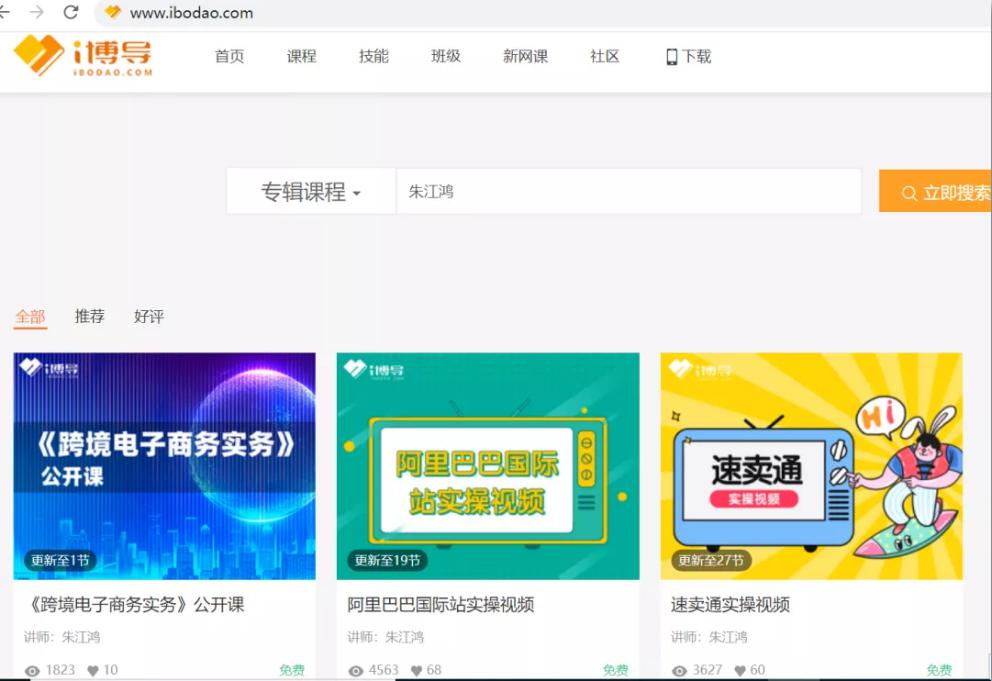Viewport: 992px width, 681px height.
Task: Click the iBodao logo in header
Action: pos(82,56)
